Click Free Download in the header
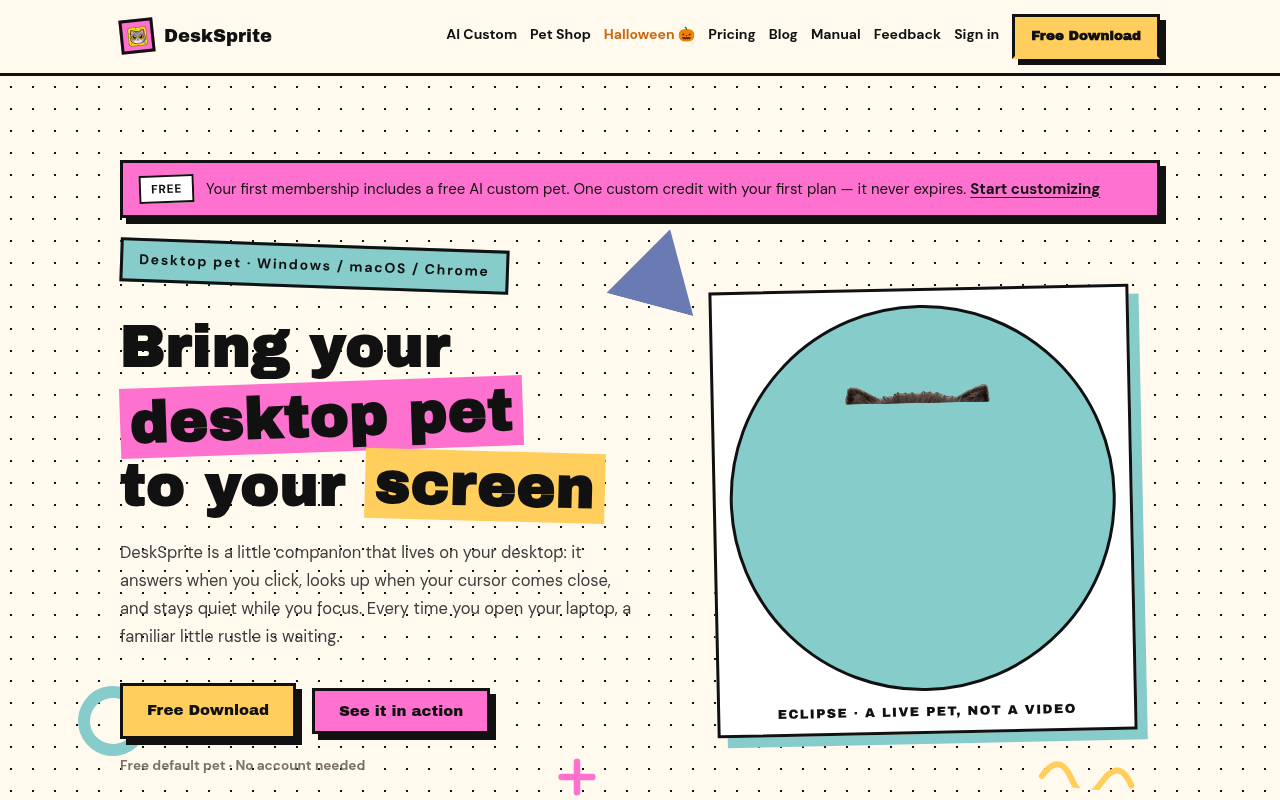The width and height of the screenshot is (1280, 800). pyautogui.click(x=1086, y=36)
